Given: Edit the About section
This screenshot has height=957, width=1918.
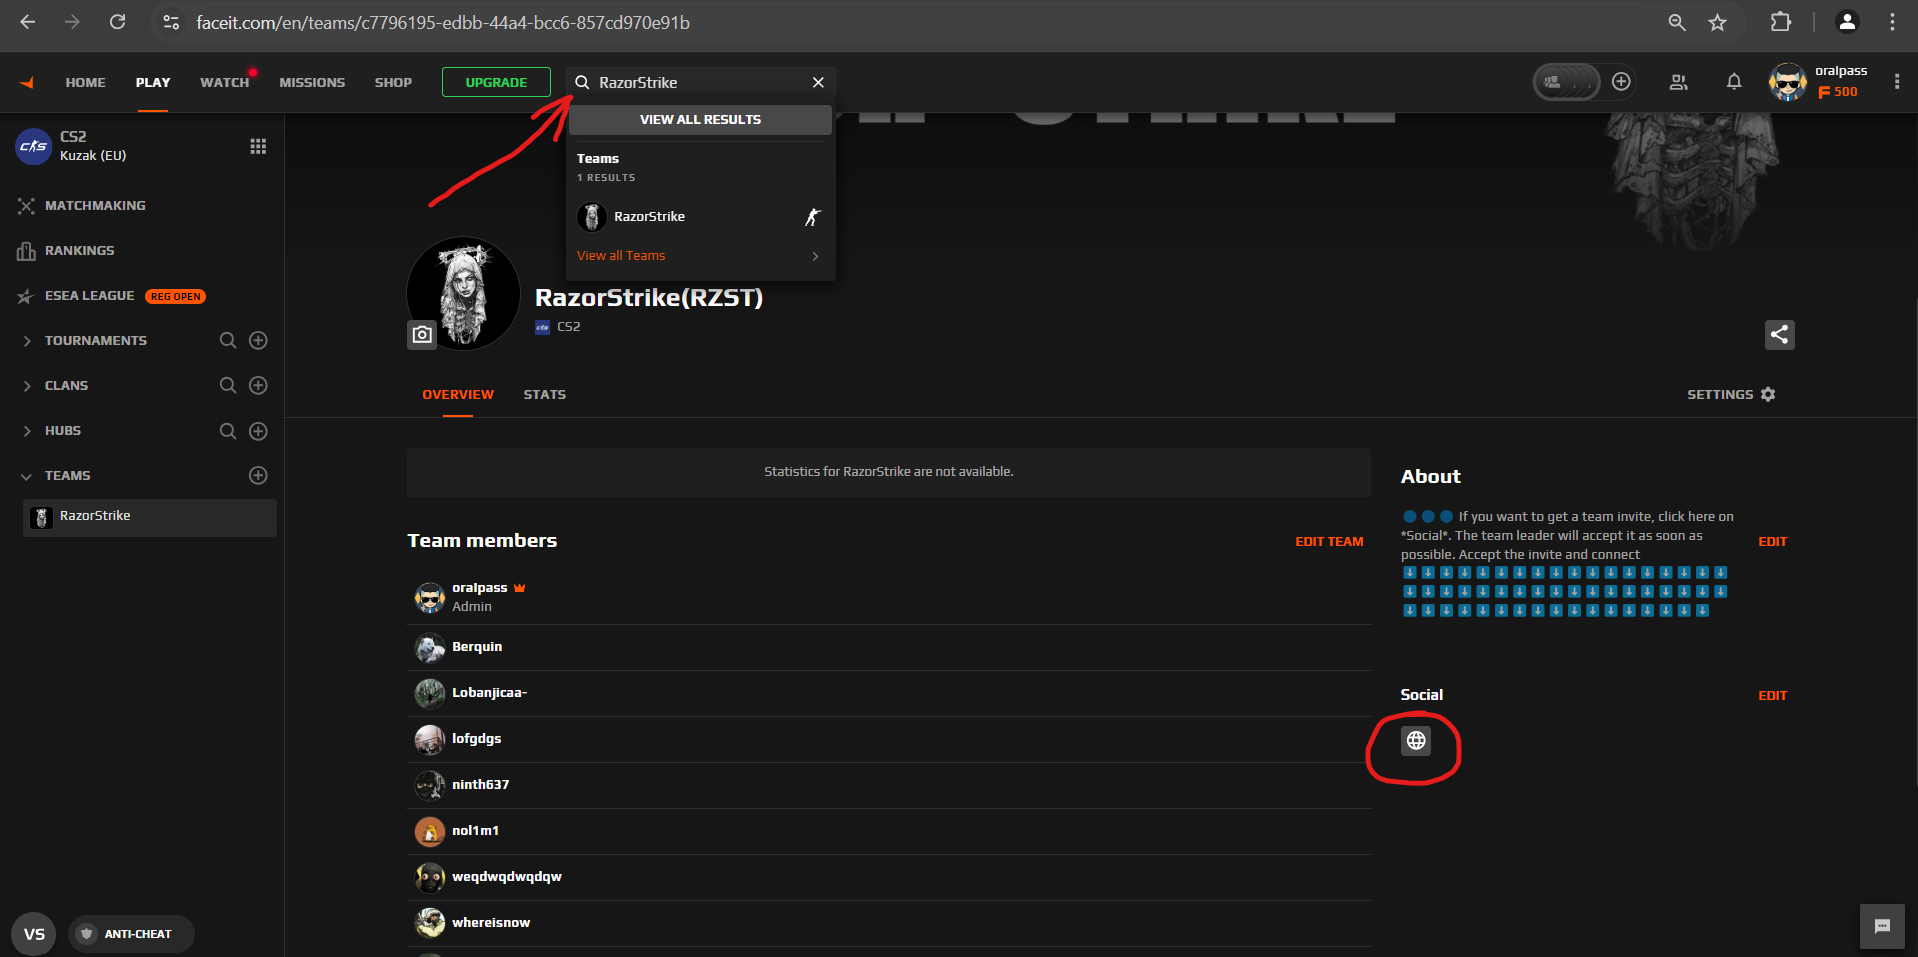Looking at the screenshot, I should click(1772, 542).
